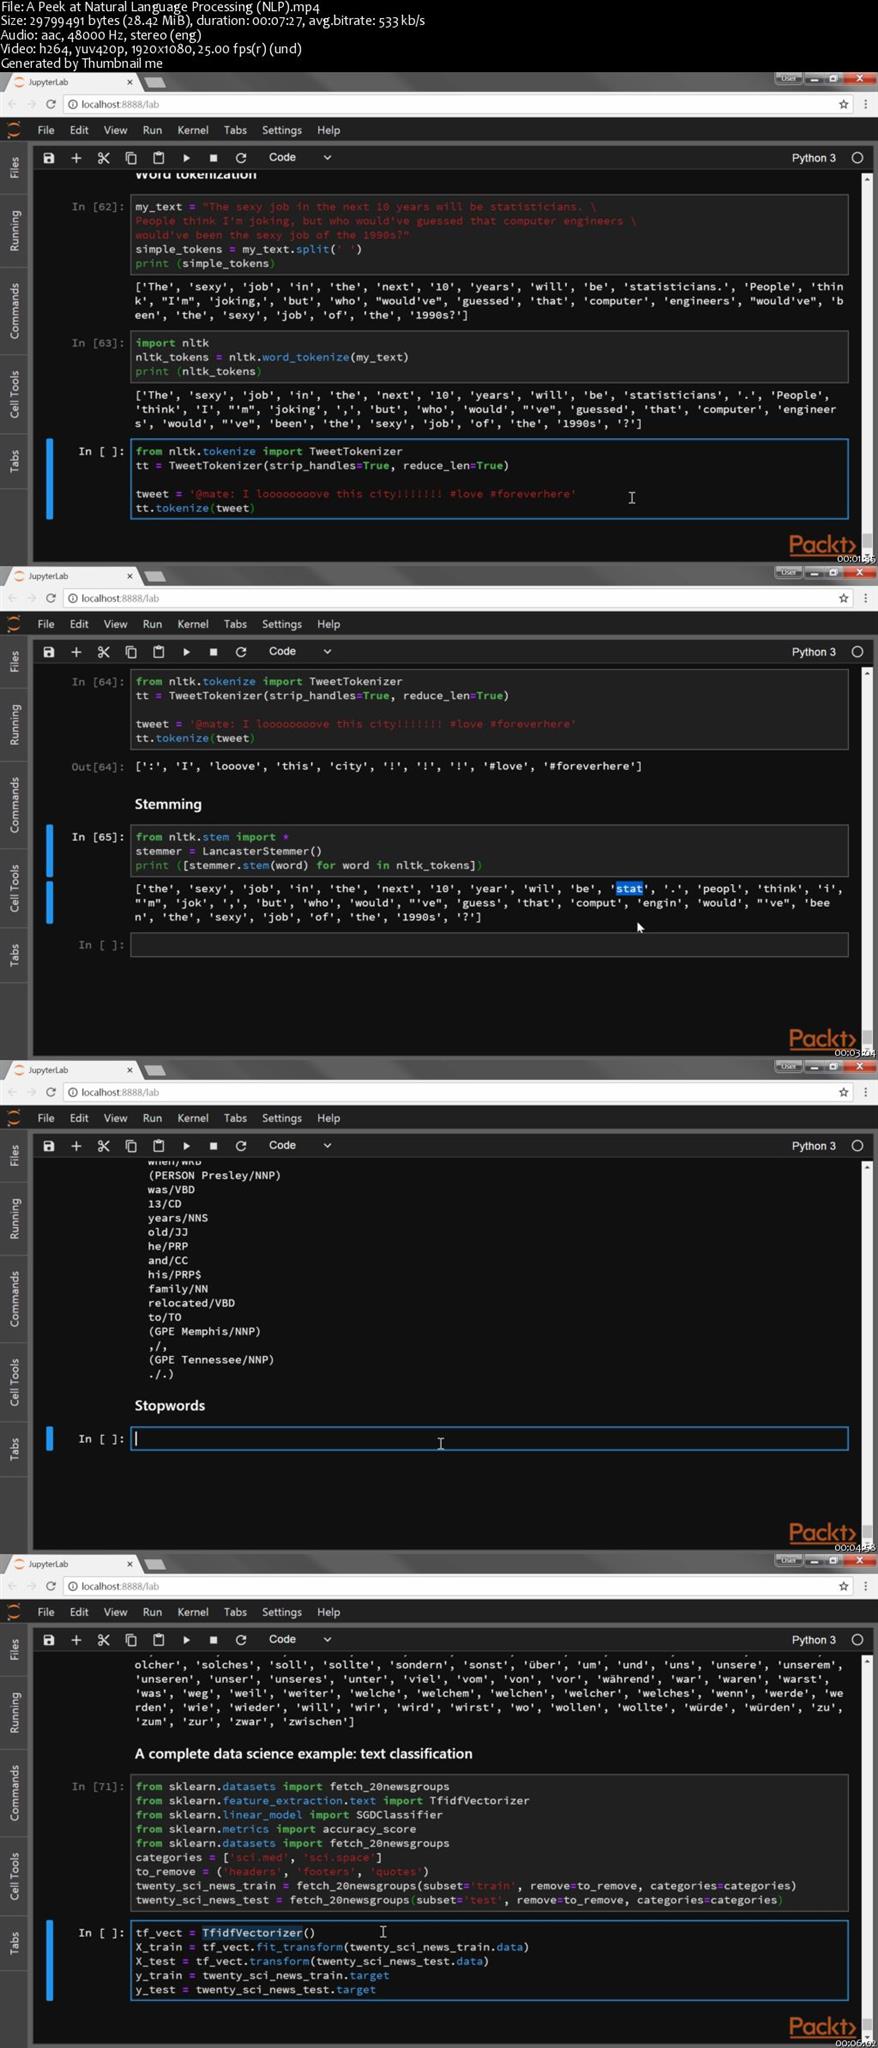Run the TweetTokenizer cell using the toolbar run icon
The image size is (878, 2048).
pos(186,158)
